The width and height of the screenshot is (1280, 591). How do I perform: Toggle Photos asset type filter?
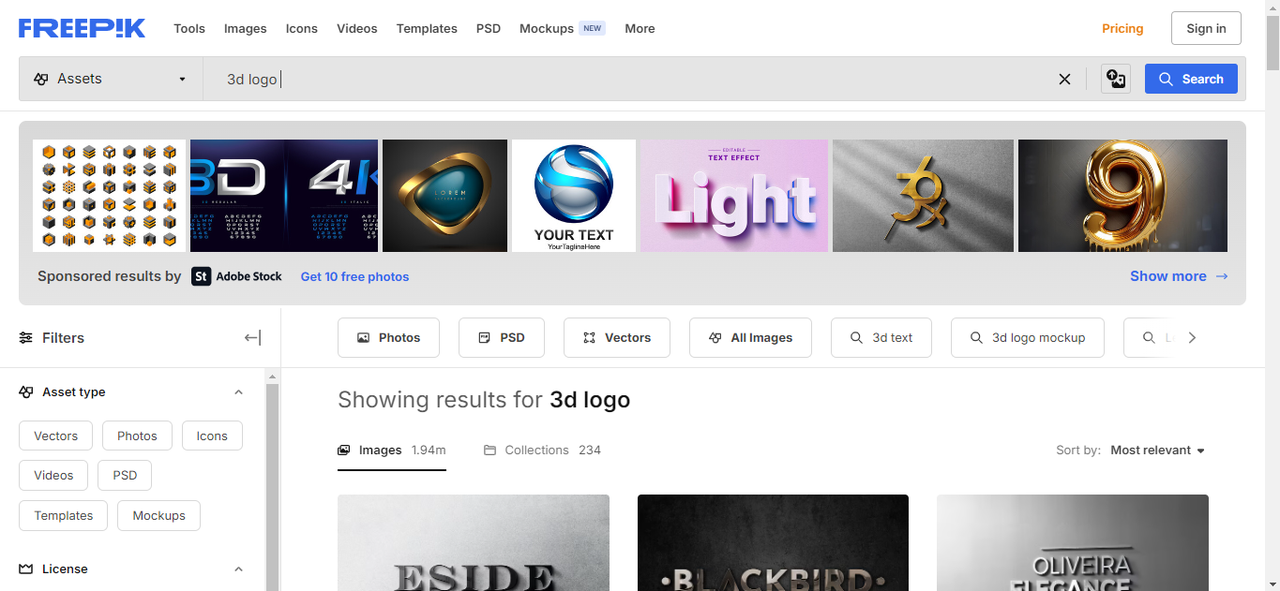(x=137, y=436)
